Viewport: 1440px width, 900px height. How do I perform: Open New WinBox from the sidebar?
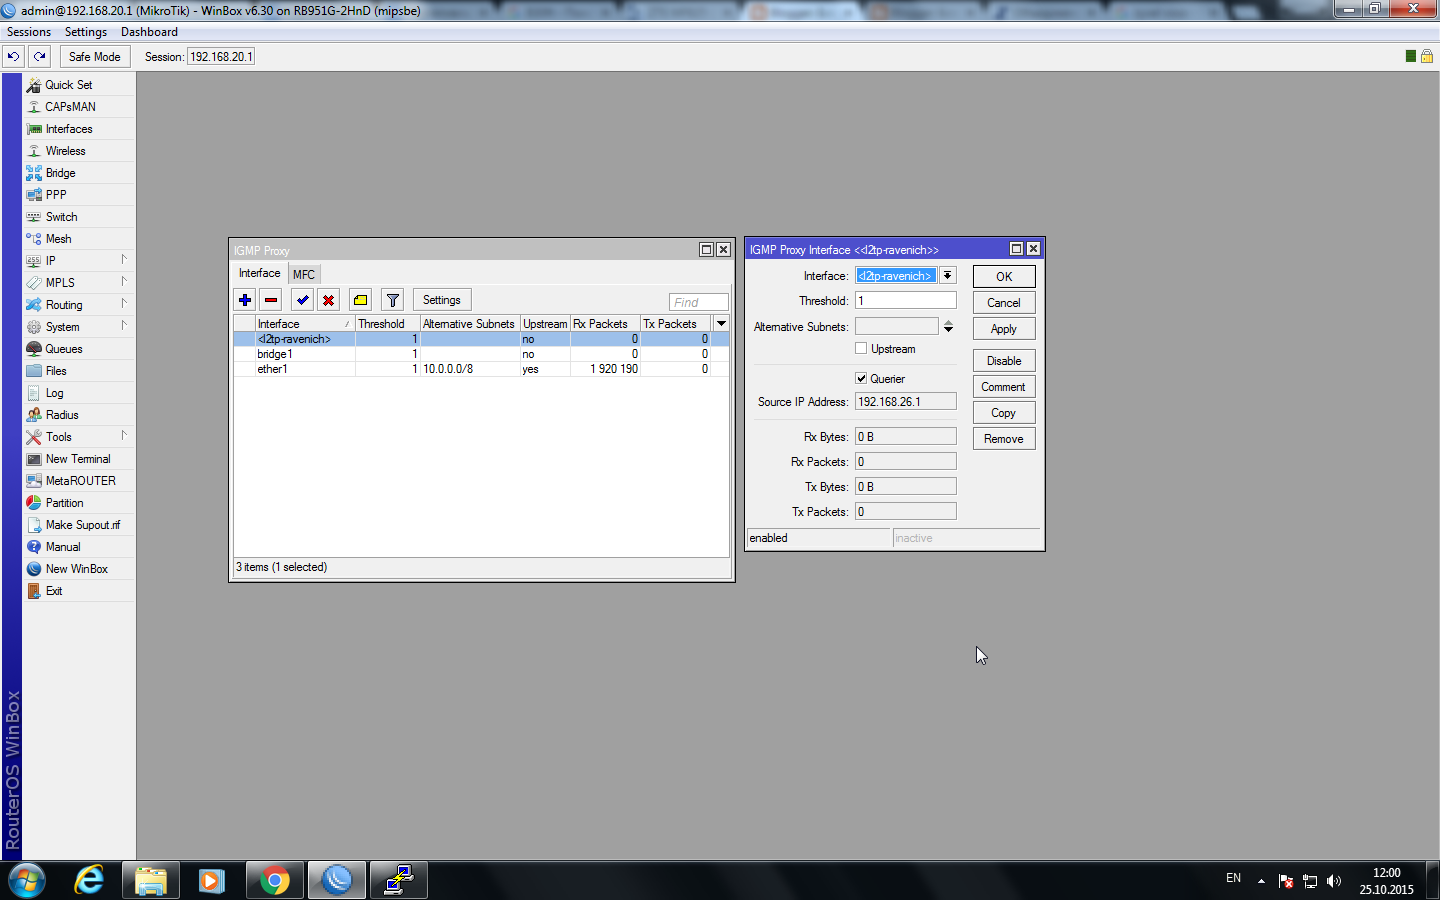(79, 569)
